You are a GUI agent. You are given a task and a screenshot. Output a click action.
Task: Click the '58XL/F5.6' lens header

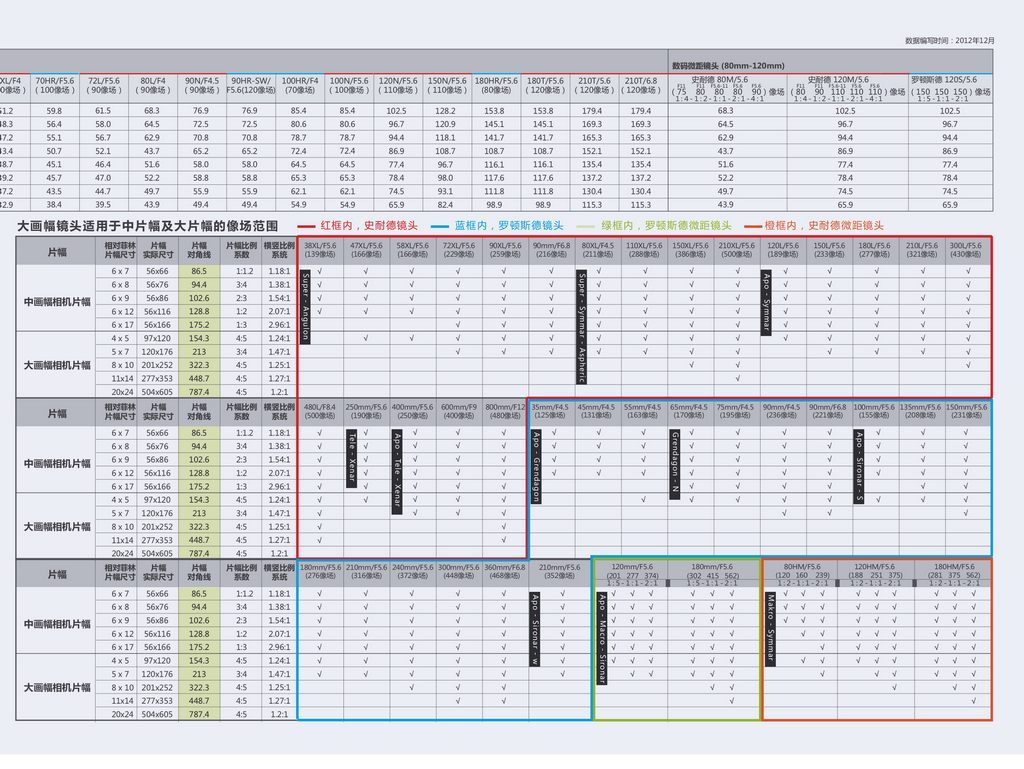pos(412,249)
